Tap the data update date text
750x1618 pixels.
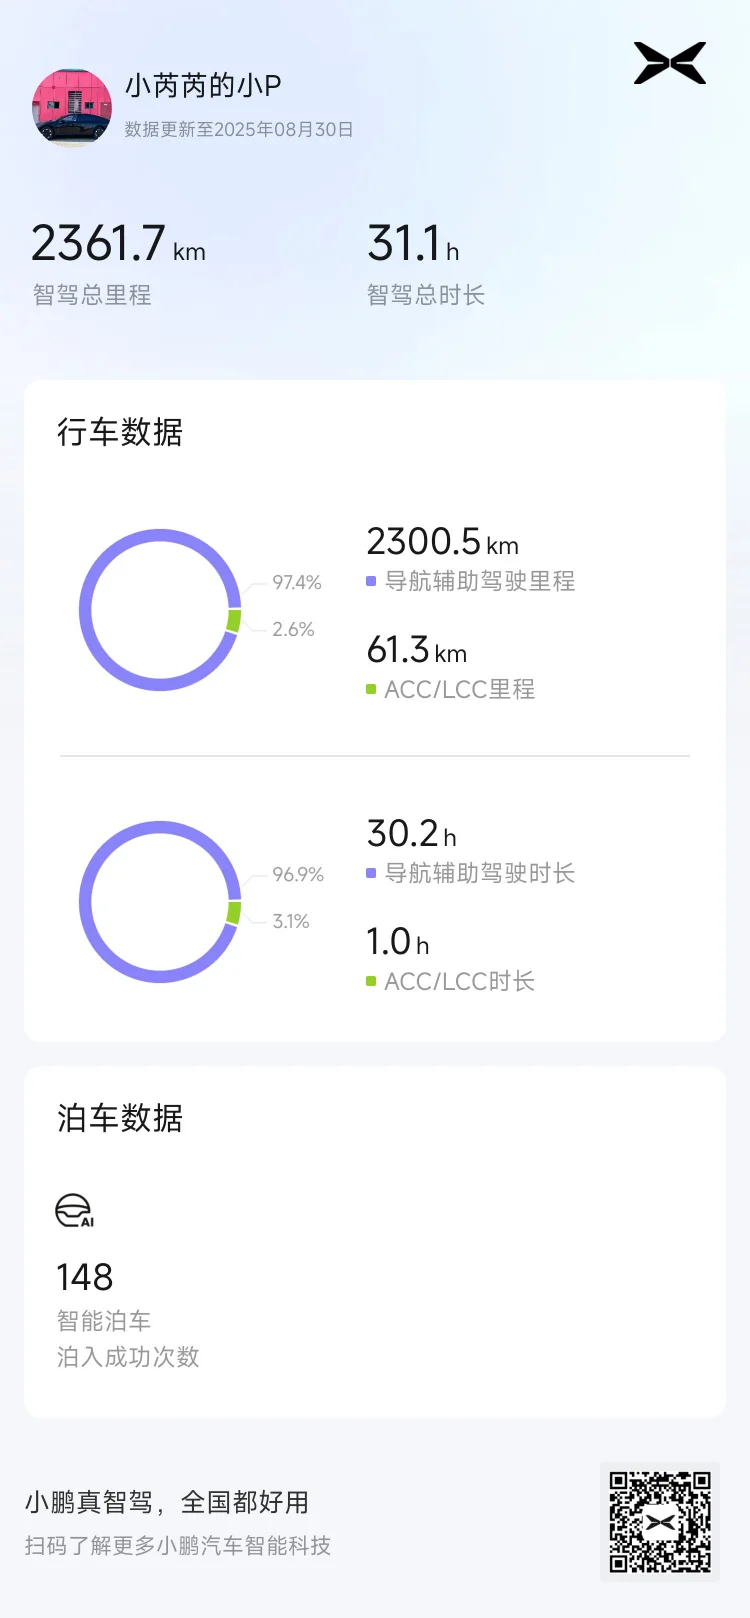pyautogui.click(x=239, y=129)
